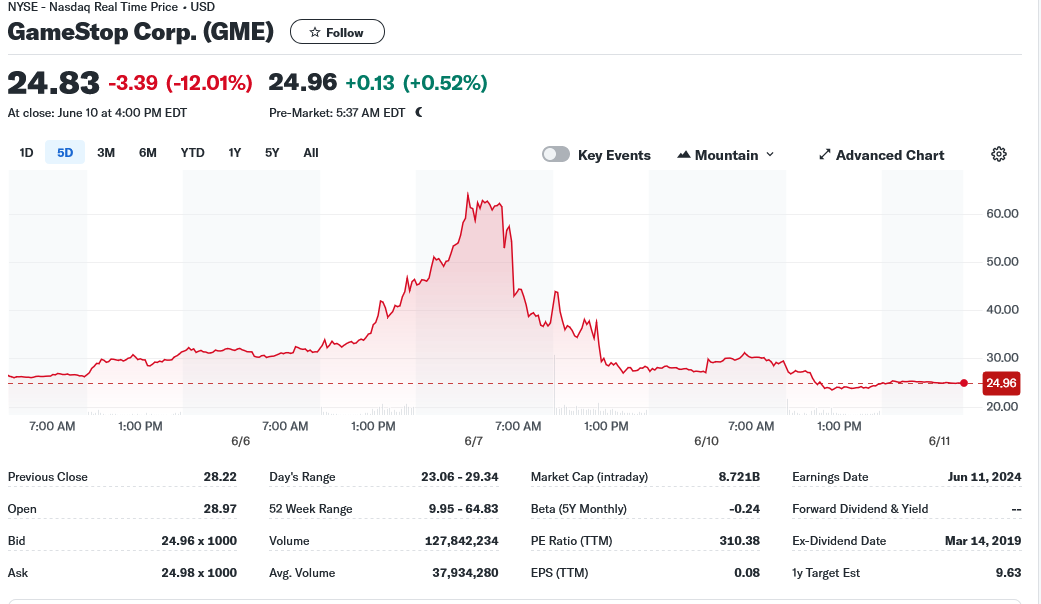Click the PE Ratio (TTM) value 310.38
This screenshot has height=604, width=1041.
point(740,540)
